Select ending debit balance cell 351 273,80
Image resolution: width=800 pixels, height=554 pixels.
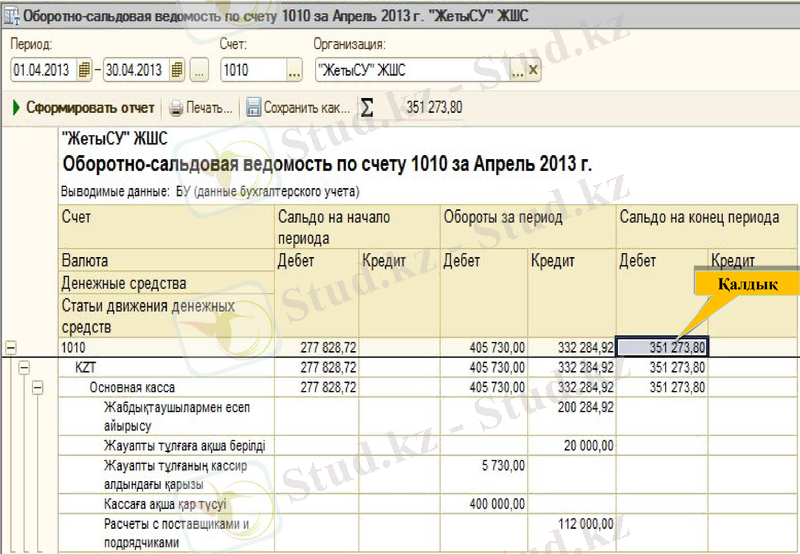pos(662,348)
